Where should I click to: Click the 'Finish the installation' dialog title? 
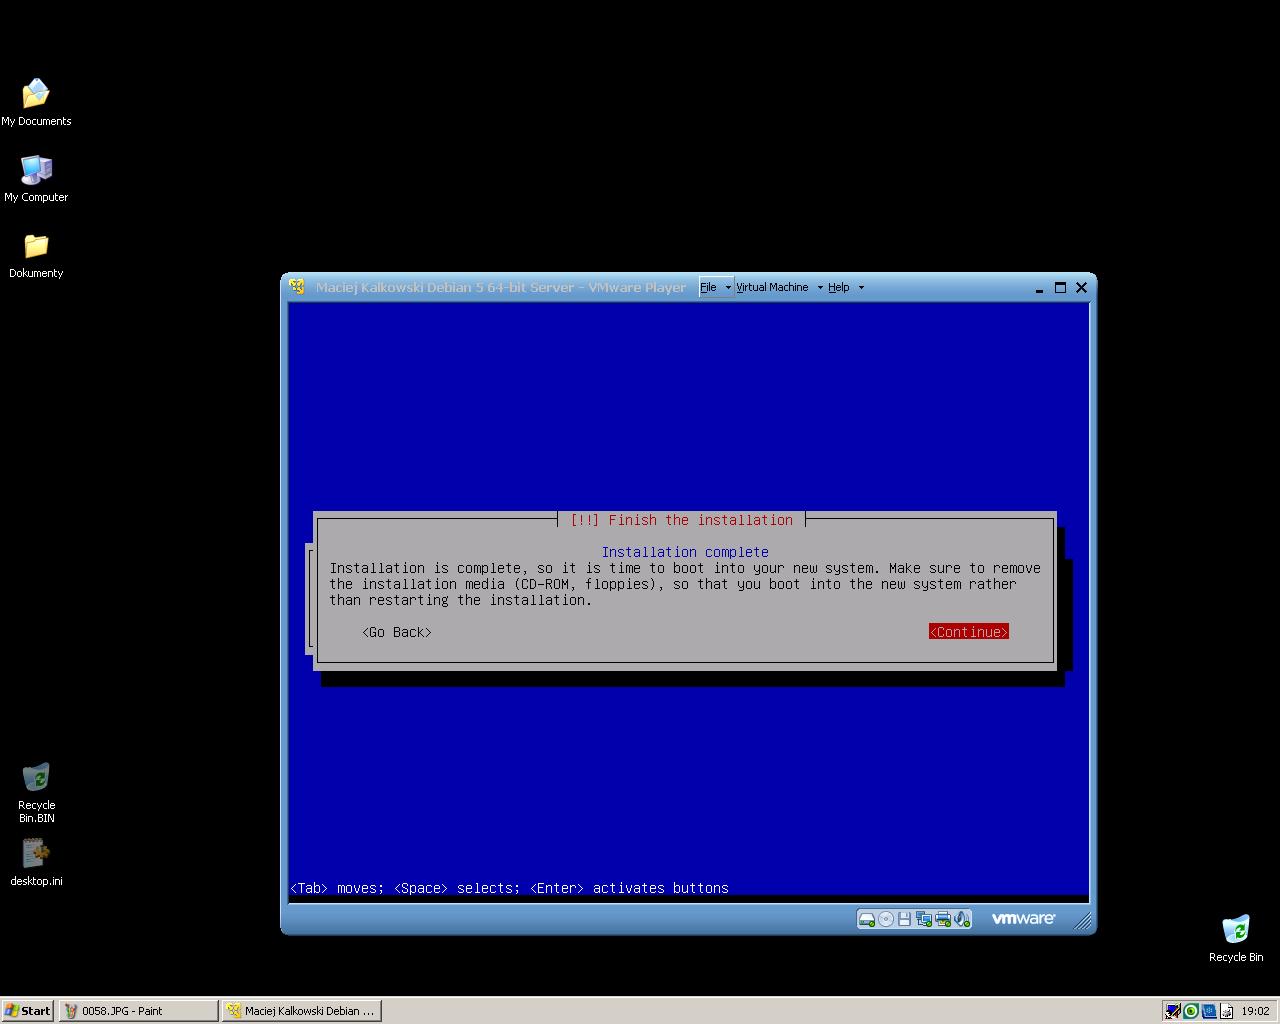681,520
